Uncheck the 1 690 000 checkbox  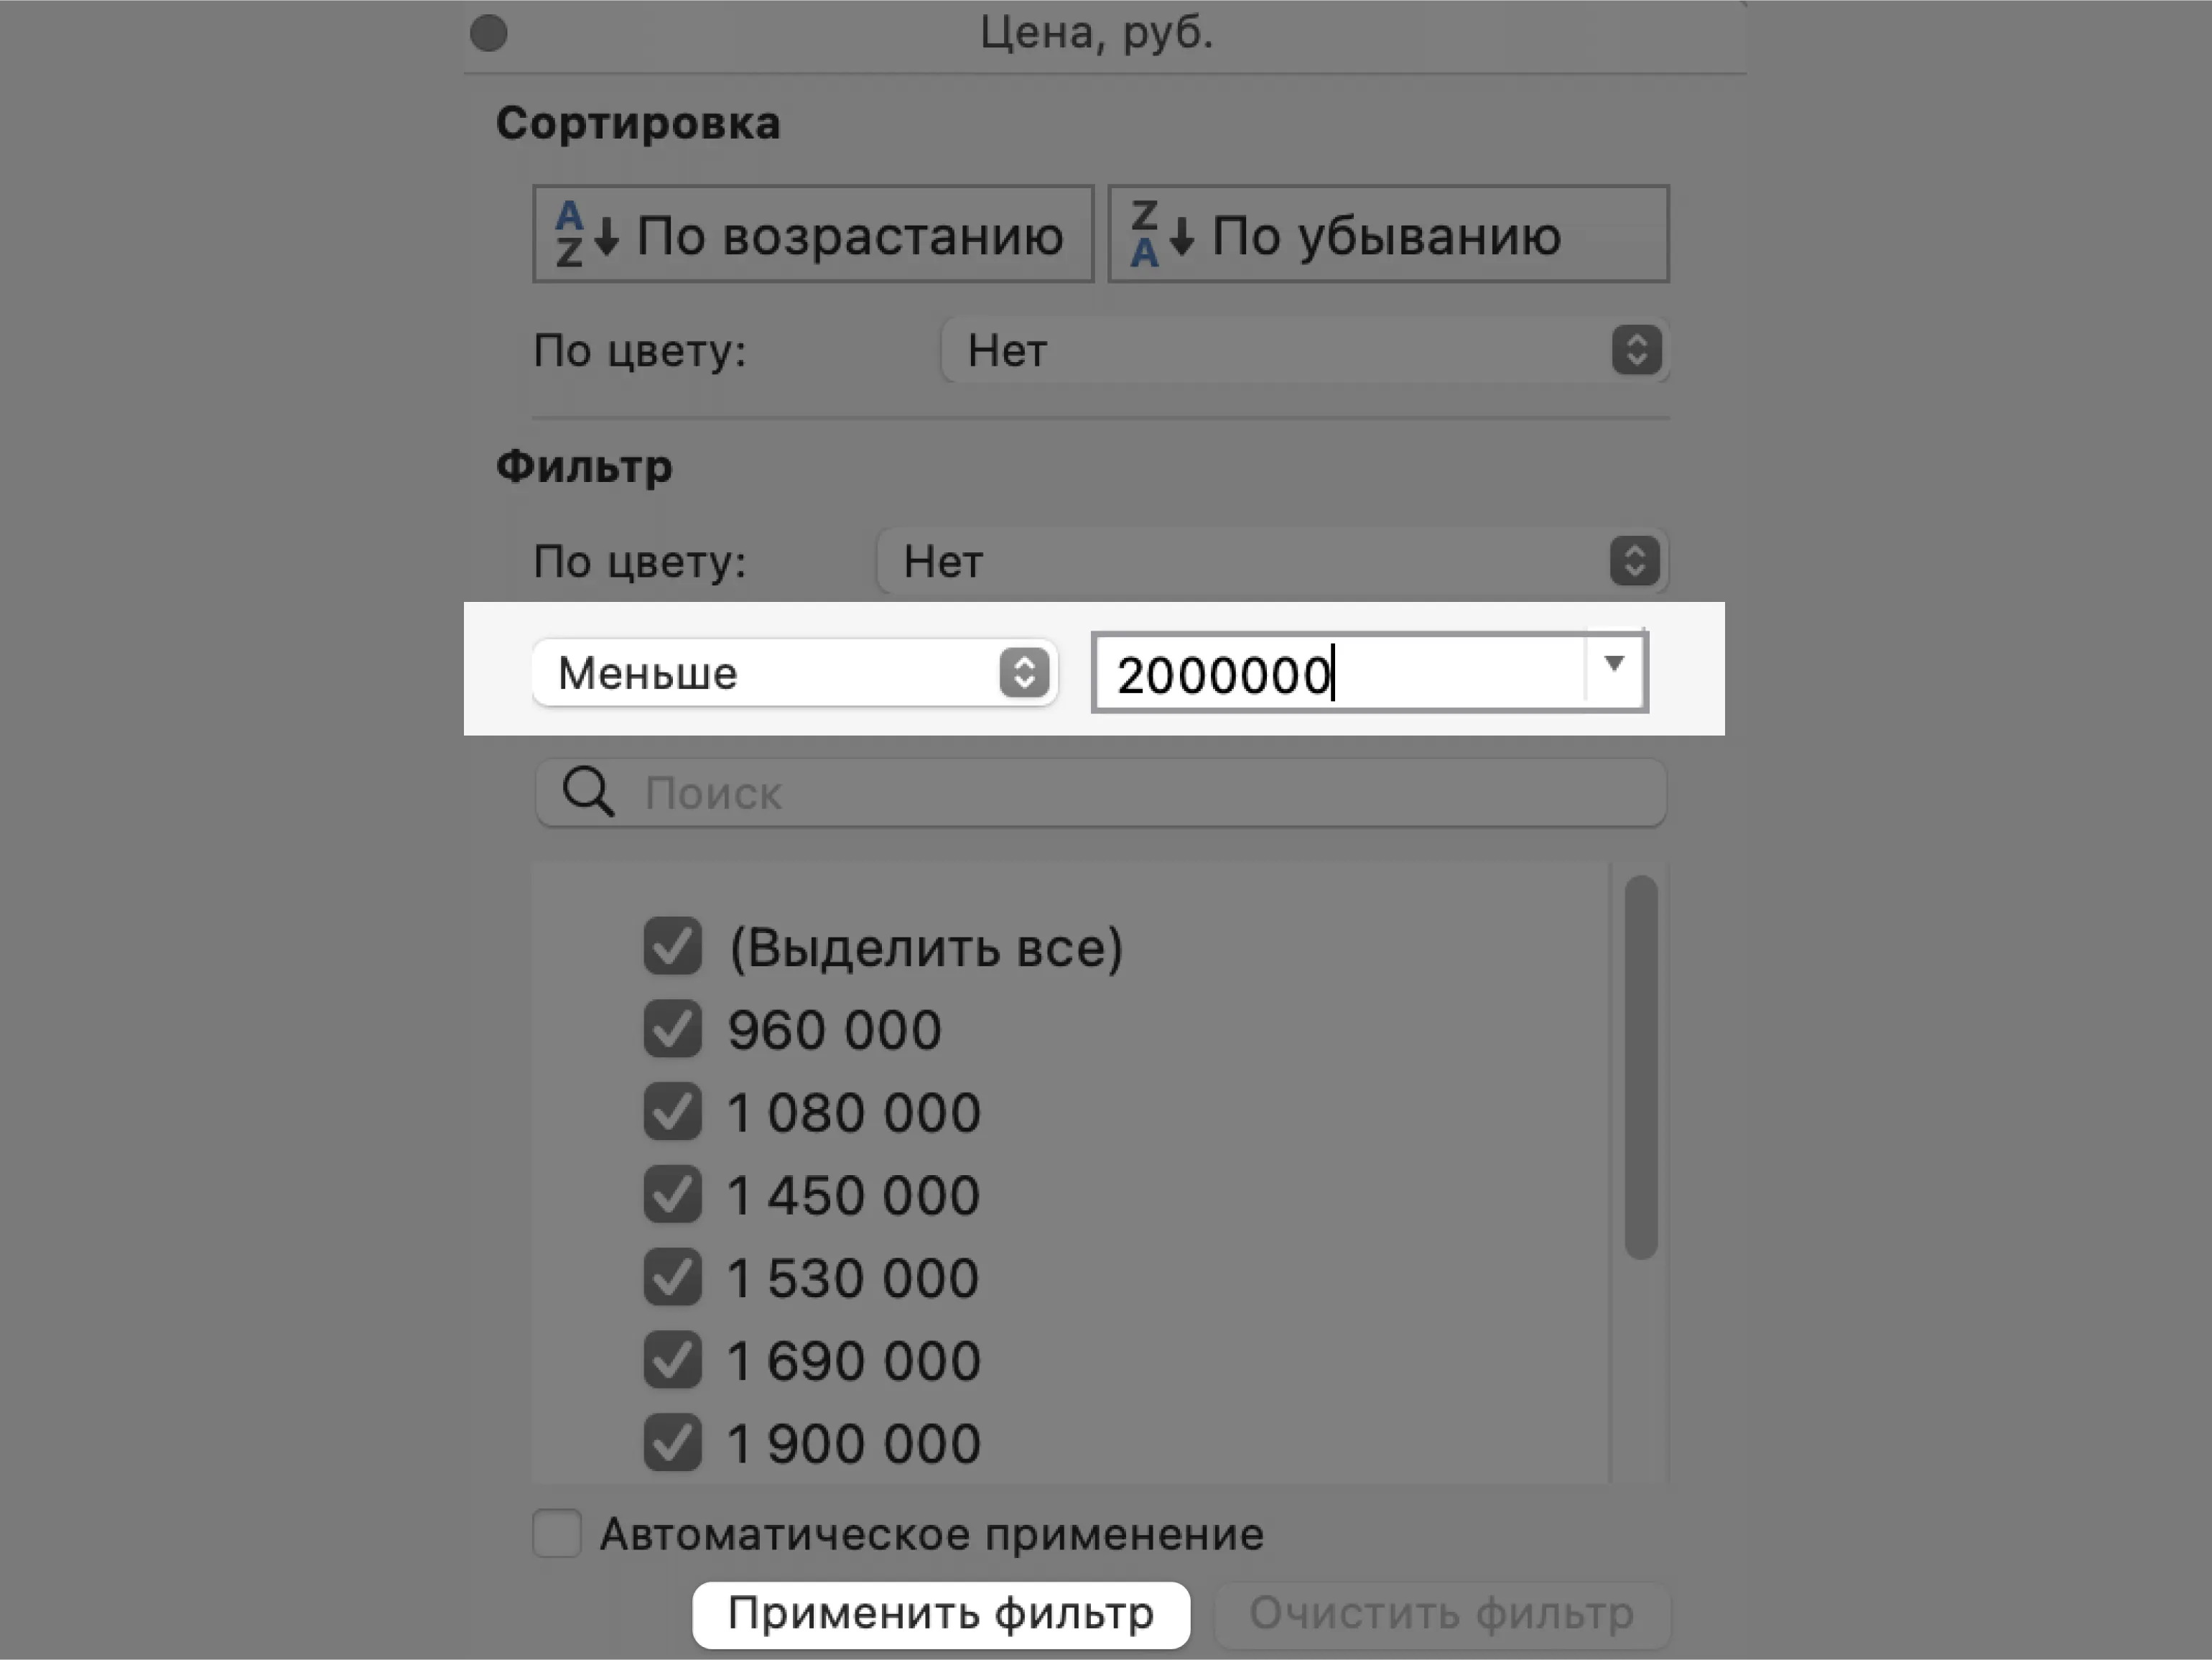[x=672, y=1360]
